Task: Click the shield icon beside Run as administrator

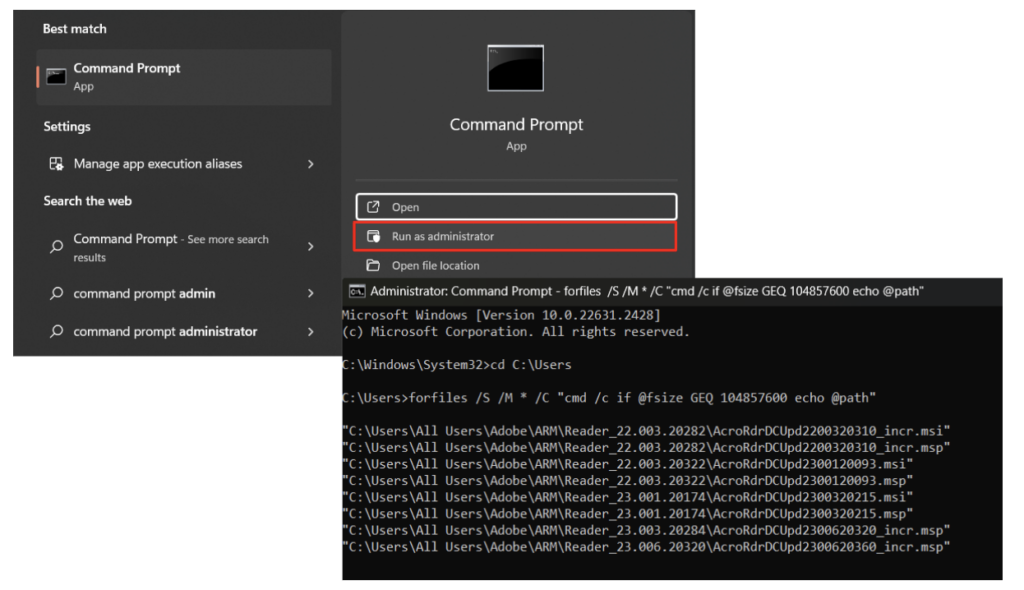Action: click(374, 236)
